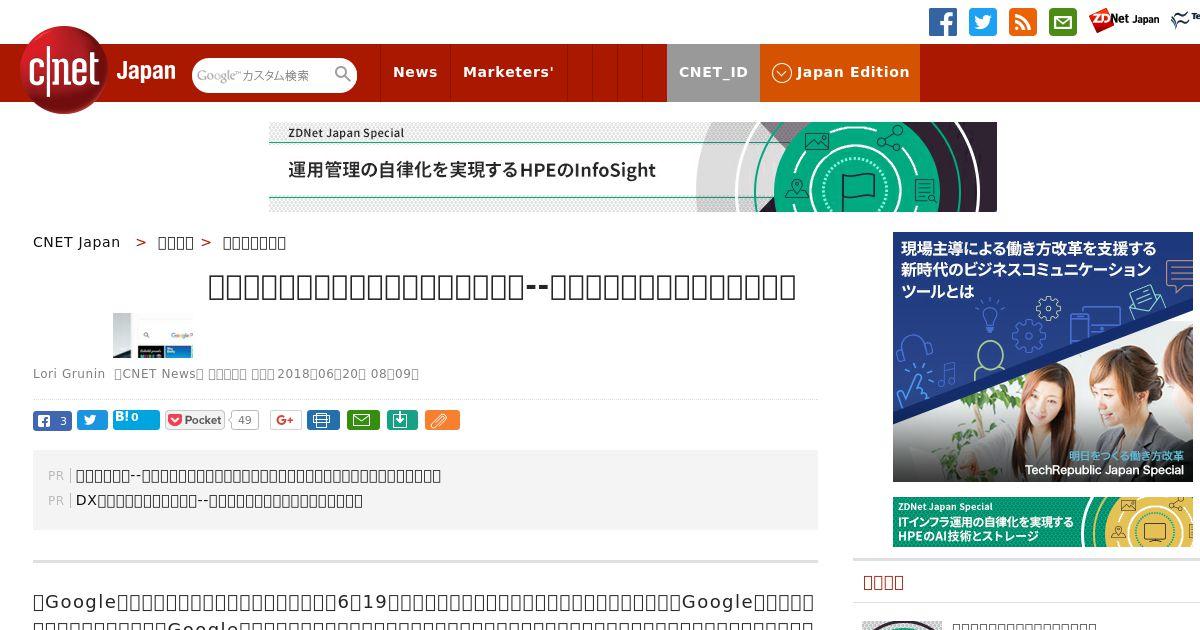
Task: Open the PR link starting with DX
Action: coord(219,500)
